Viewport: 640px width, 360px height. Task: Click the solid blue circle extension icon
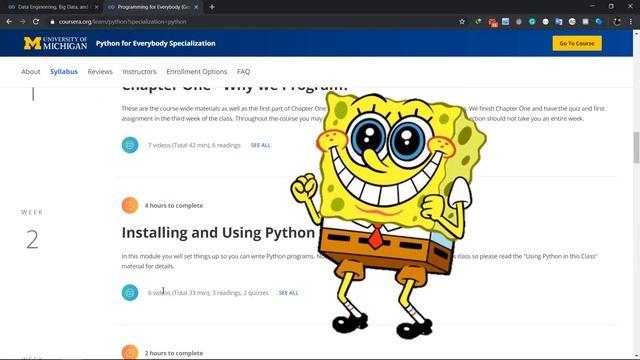coord(599,22)
